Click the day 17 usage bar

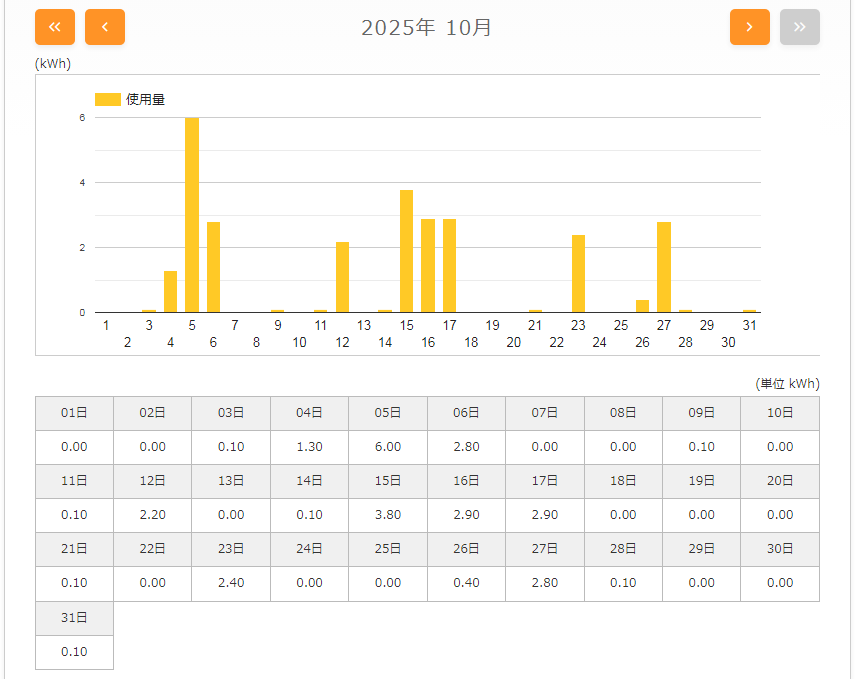[449, 266]
